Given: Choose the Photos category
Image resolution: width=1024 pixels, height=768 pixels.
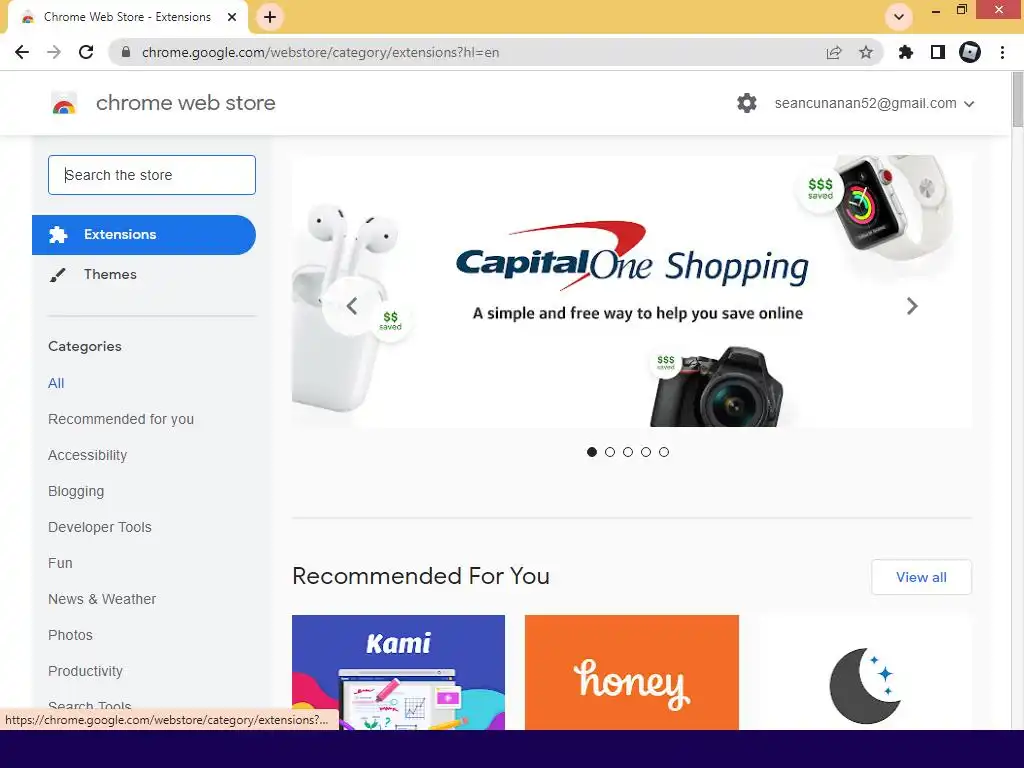Looking at the screenshot, I should [71, 635].
